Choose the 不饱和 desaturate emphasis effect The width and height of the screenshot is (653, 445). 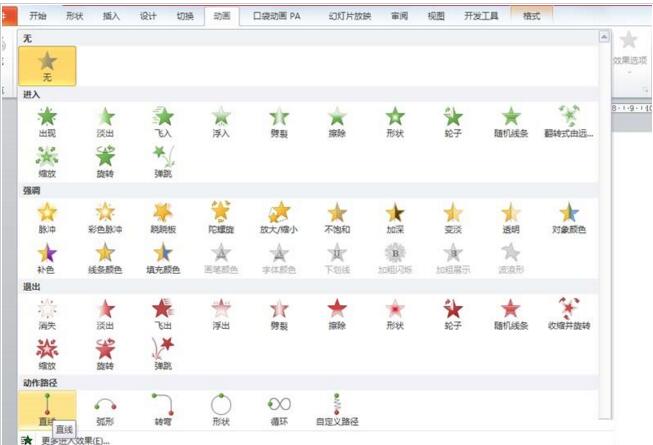[337, 218]
